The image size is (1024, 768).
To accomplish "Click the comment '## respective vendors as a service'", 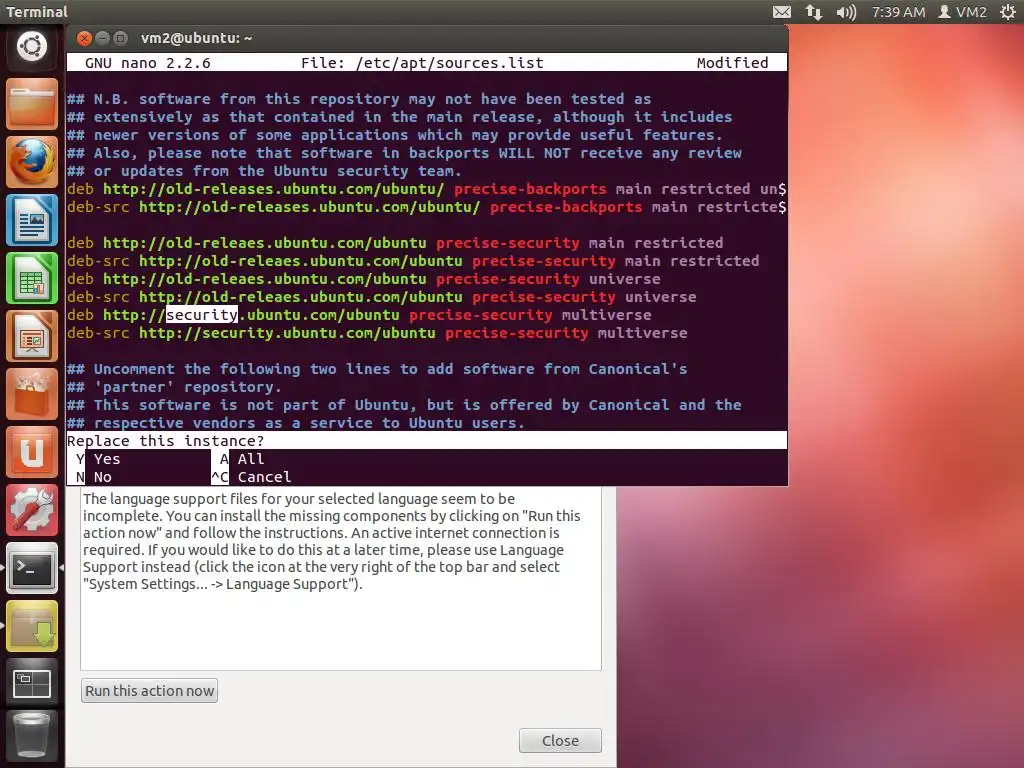I will (x=296, y=423).
